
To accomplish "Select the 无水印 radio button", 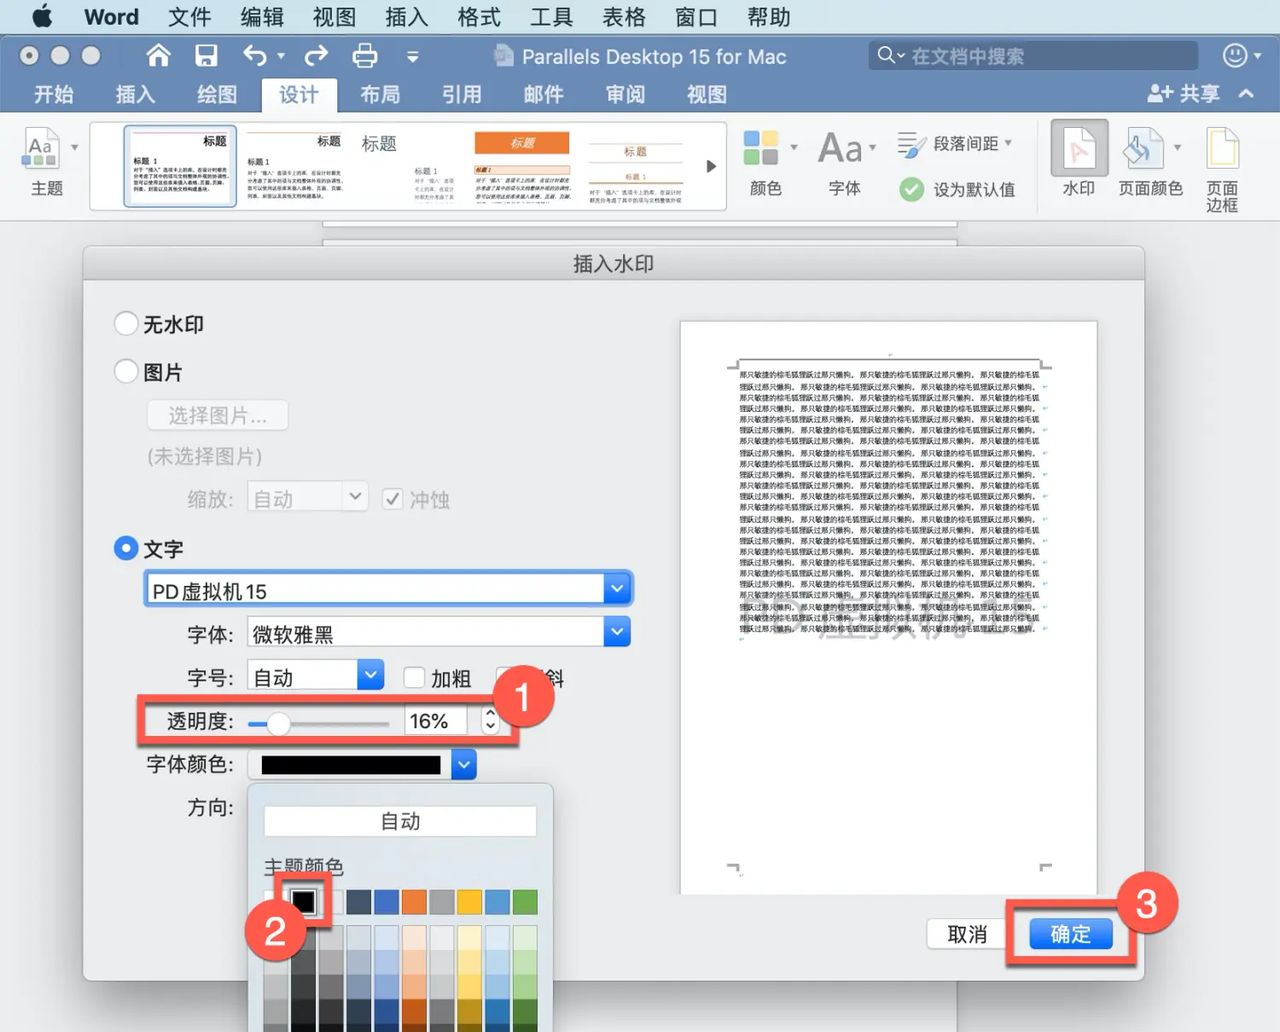I will pyautogui.click(x=126, y=323).
